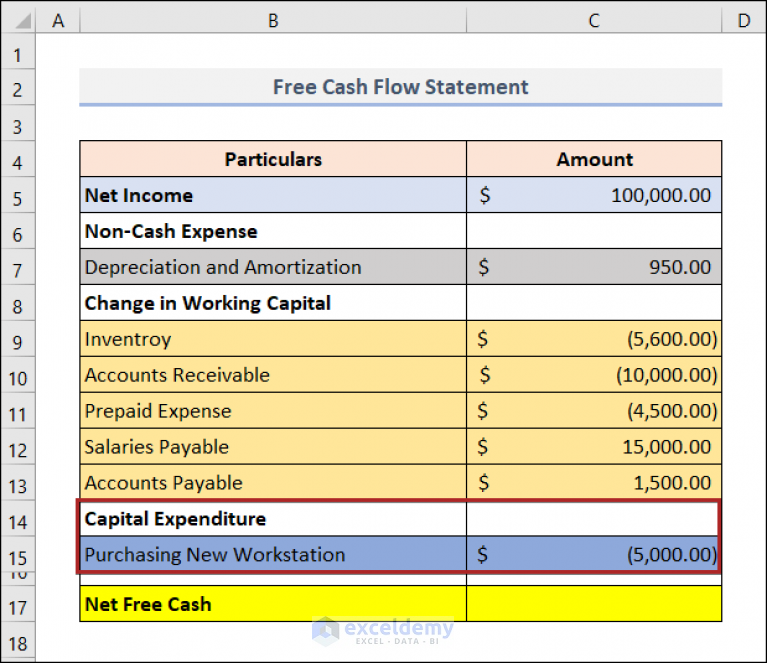Select column C header
767x663 pixels.
[594, 18]
